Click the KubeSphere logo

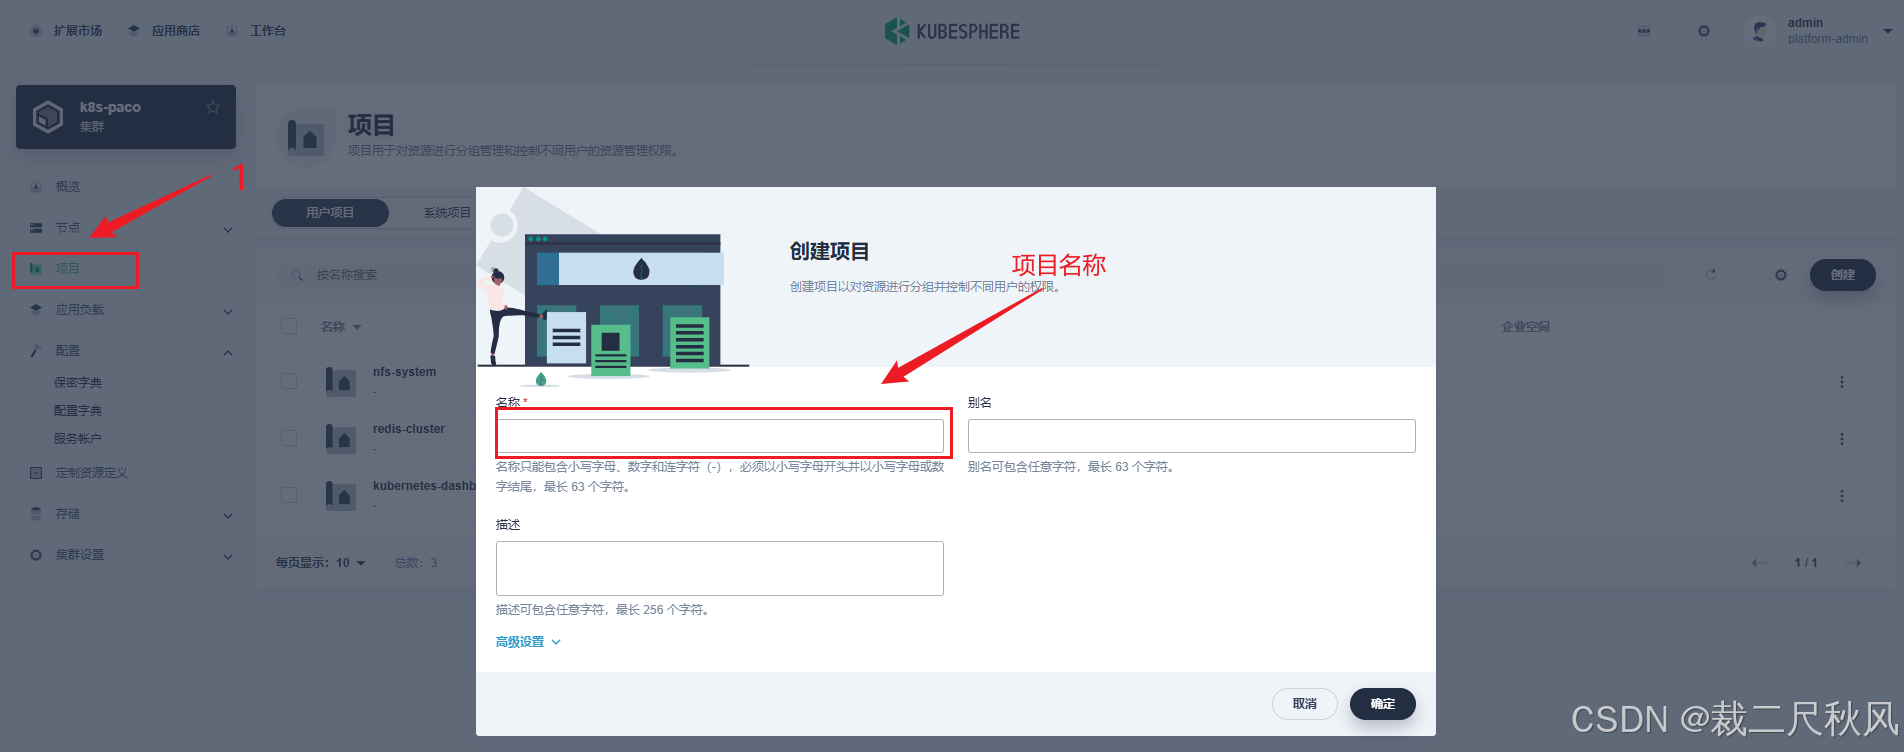952,31
